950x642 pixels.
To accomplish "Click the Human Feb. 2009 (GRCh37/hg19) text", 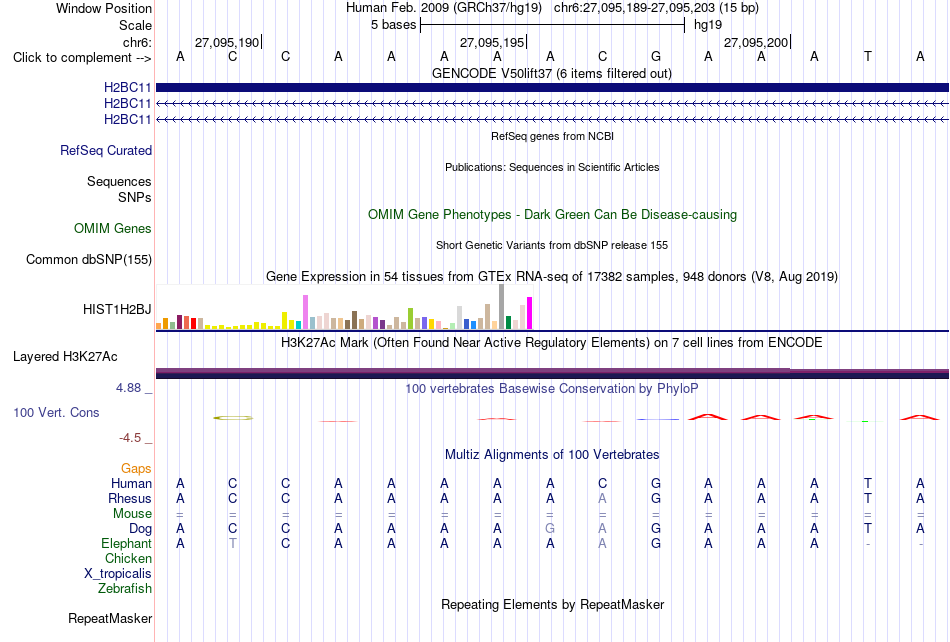I will click(x=444, y=8).
